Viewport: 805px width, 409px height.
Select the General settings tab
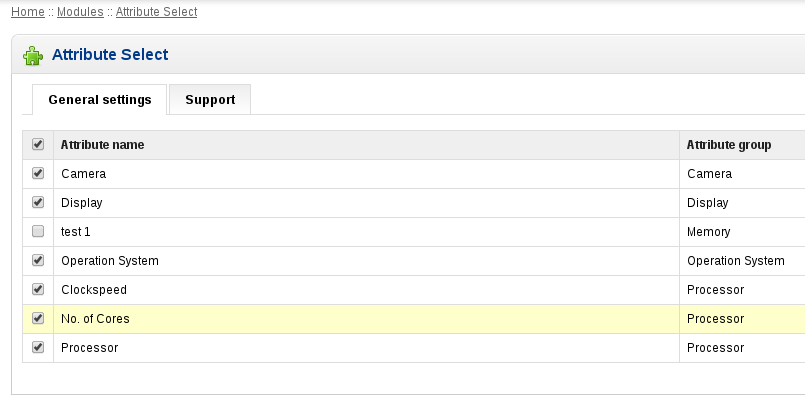coord(100,100)
